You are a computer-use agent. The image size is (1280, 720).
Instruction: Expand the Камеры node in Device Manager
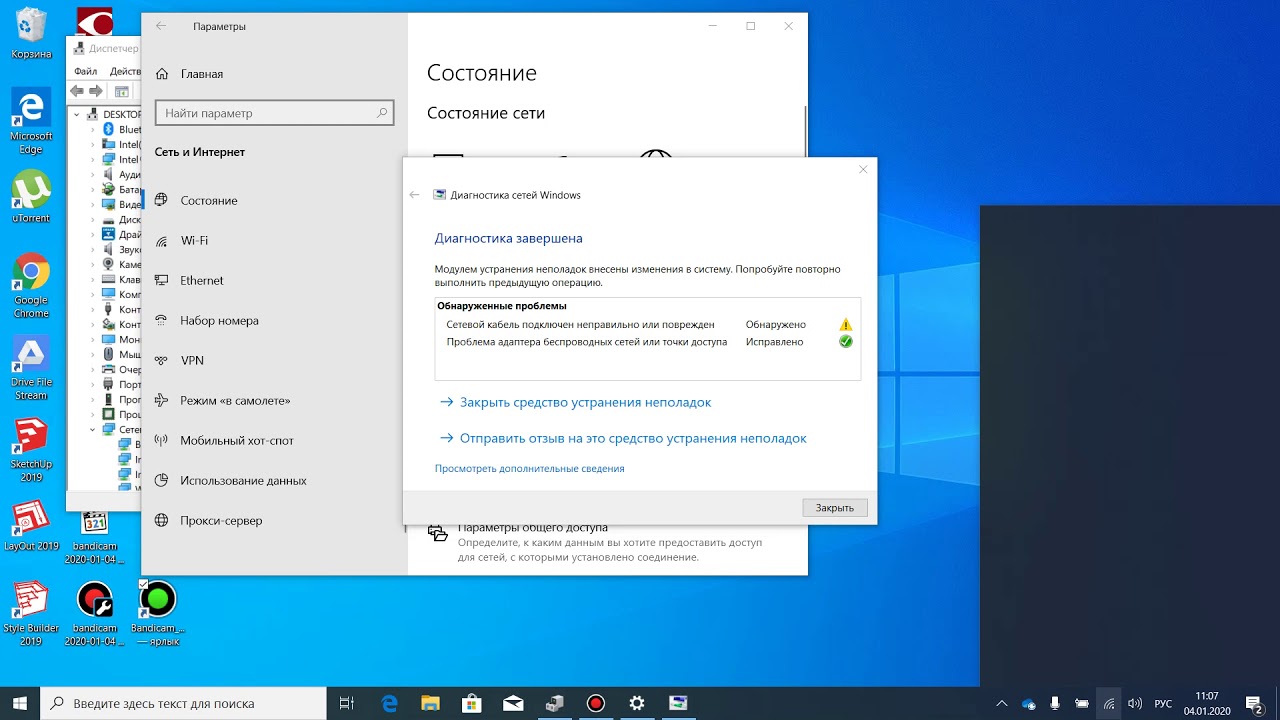(94, 264)
